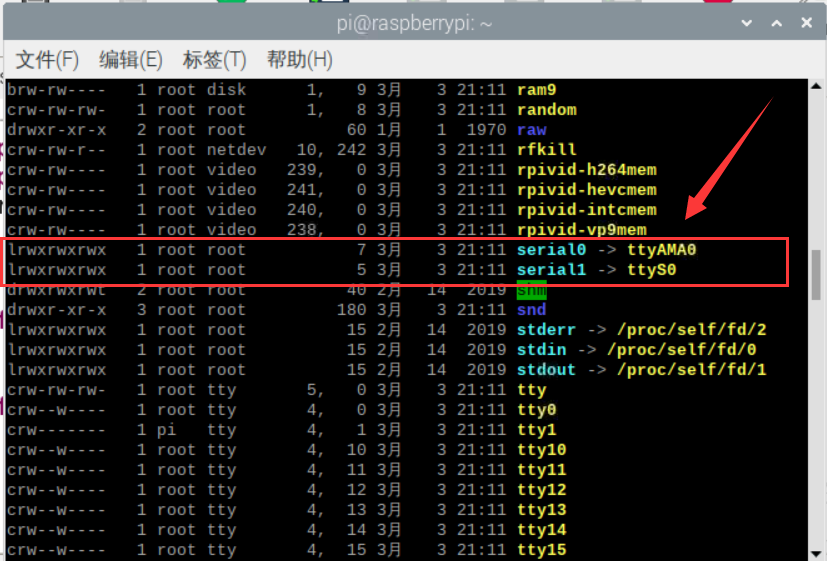Close the terminal window with X
This screenshot has height=561, width=827.
click(806, 23)
